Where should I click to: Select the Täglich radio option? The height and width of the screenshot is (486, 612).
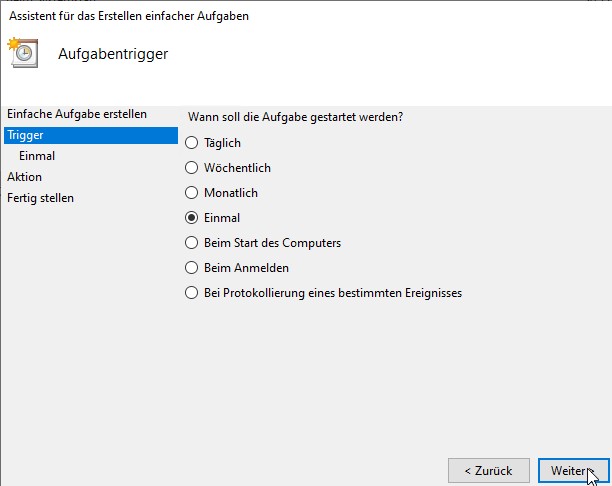(192, 143)
